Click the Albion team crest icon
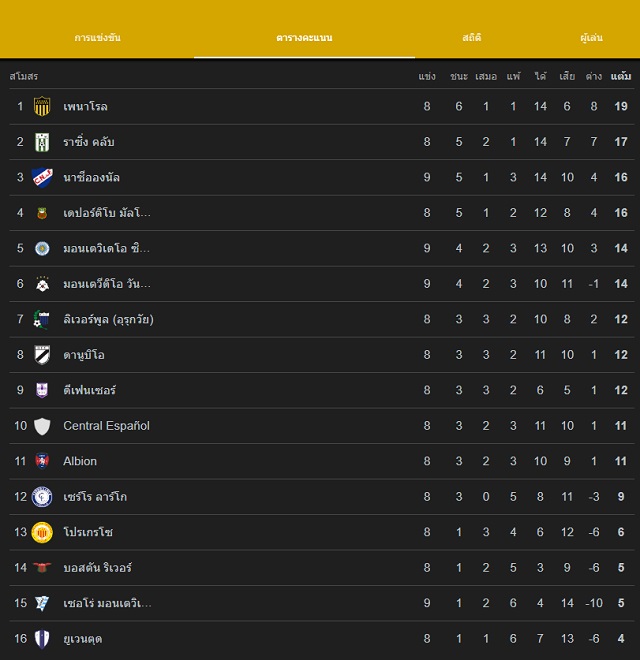Image resolution: width=640 pixels, height=660 pixels. click(42, 461)
